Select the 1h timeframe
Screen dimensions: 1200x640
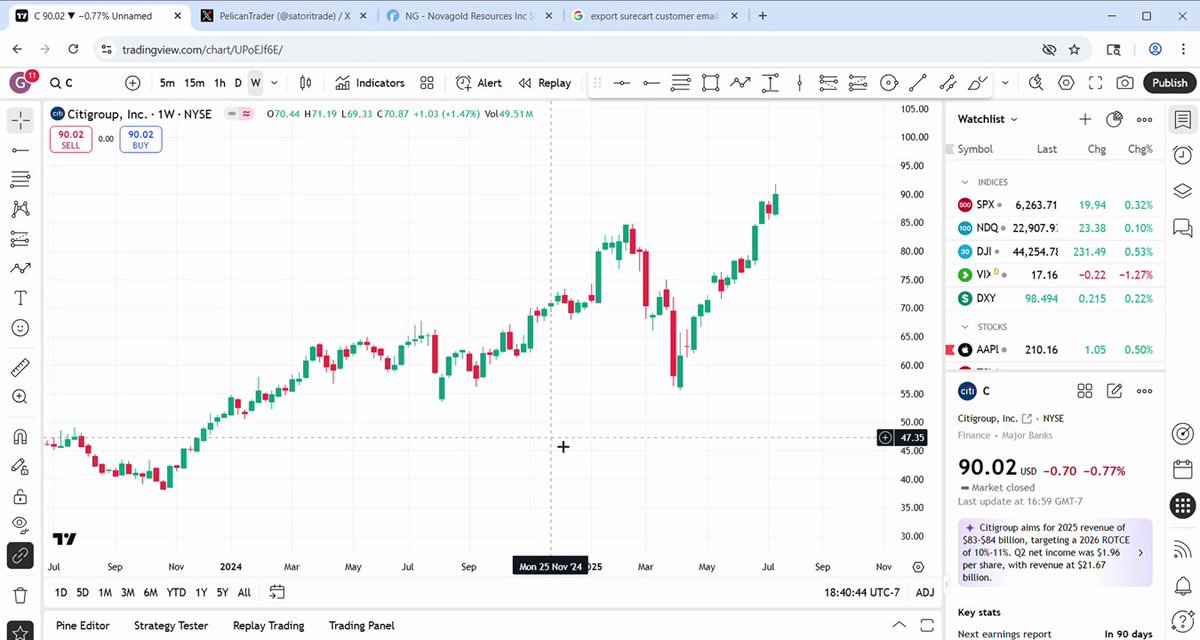coord(220,83)
